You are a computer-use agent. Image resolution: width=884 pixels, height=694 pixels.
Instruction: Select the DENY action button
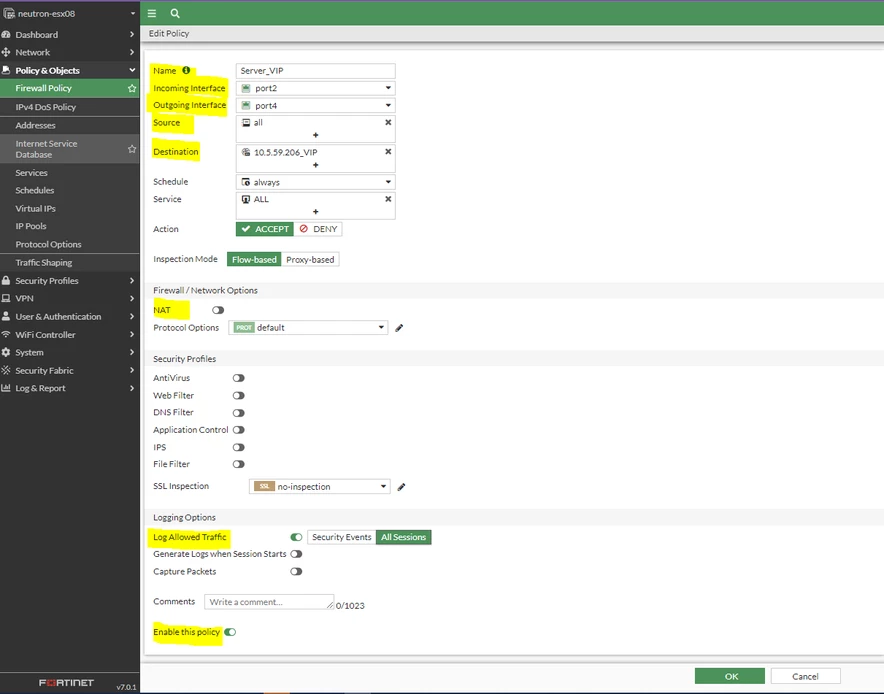coord(318,229)
